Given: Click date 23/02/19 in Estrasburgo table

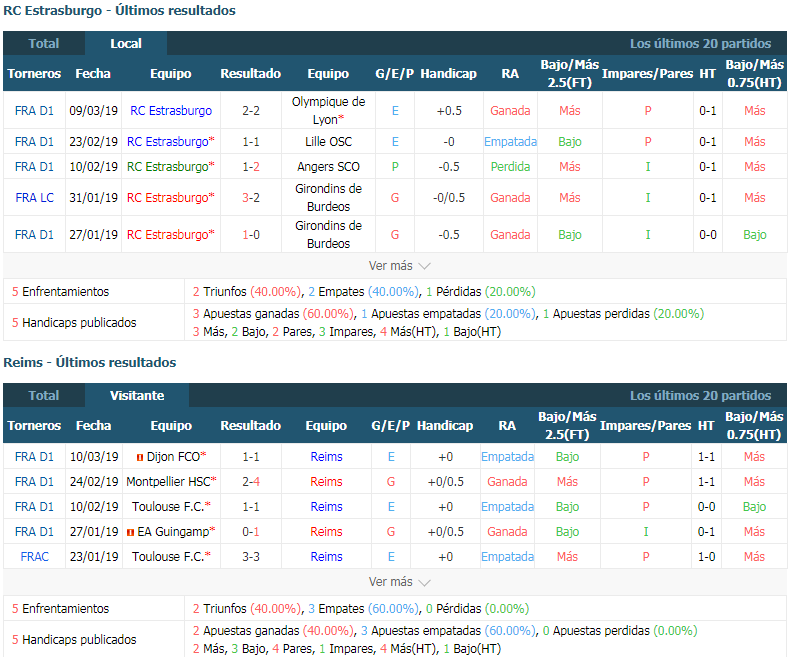Looking at the screenshot, I should [x=94, y=142].
